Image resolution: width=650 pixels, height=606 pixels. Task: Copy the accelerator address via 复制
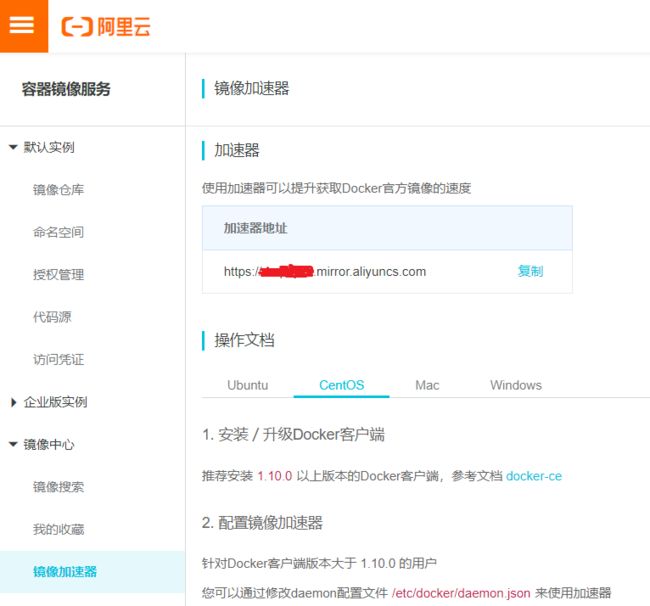531,271
